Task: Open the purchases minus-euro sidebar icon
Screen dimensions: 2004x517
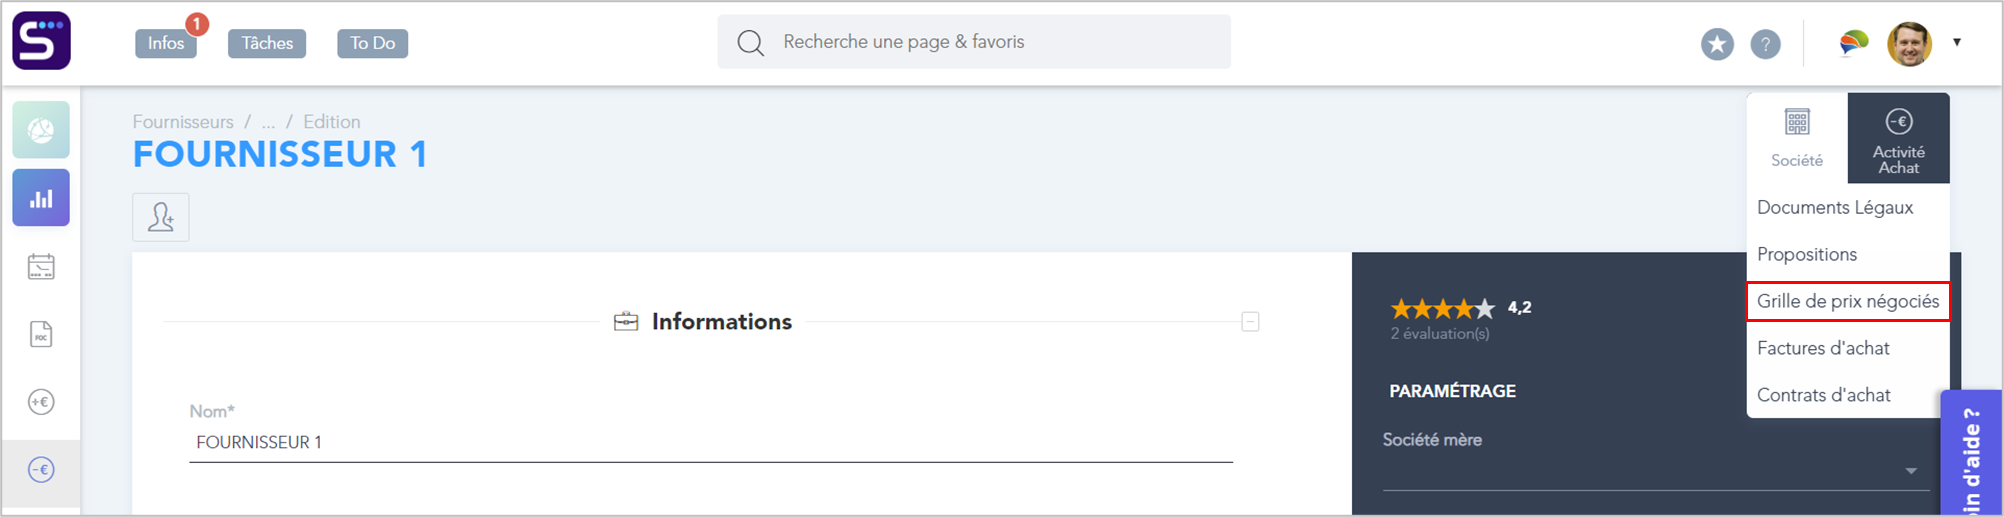Action: (41, 470)
